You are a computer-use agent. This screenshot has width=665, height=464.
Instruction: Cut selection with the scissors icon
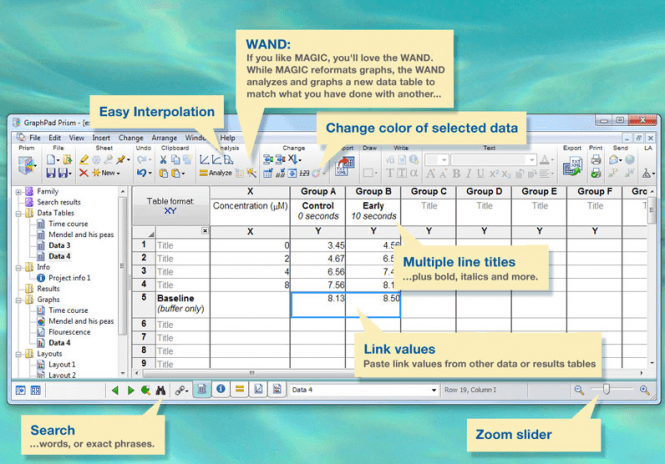point(163,159)
